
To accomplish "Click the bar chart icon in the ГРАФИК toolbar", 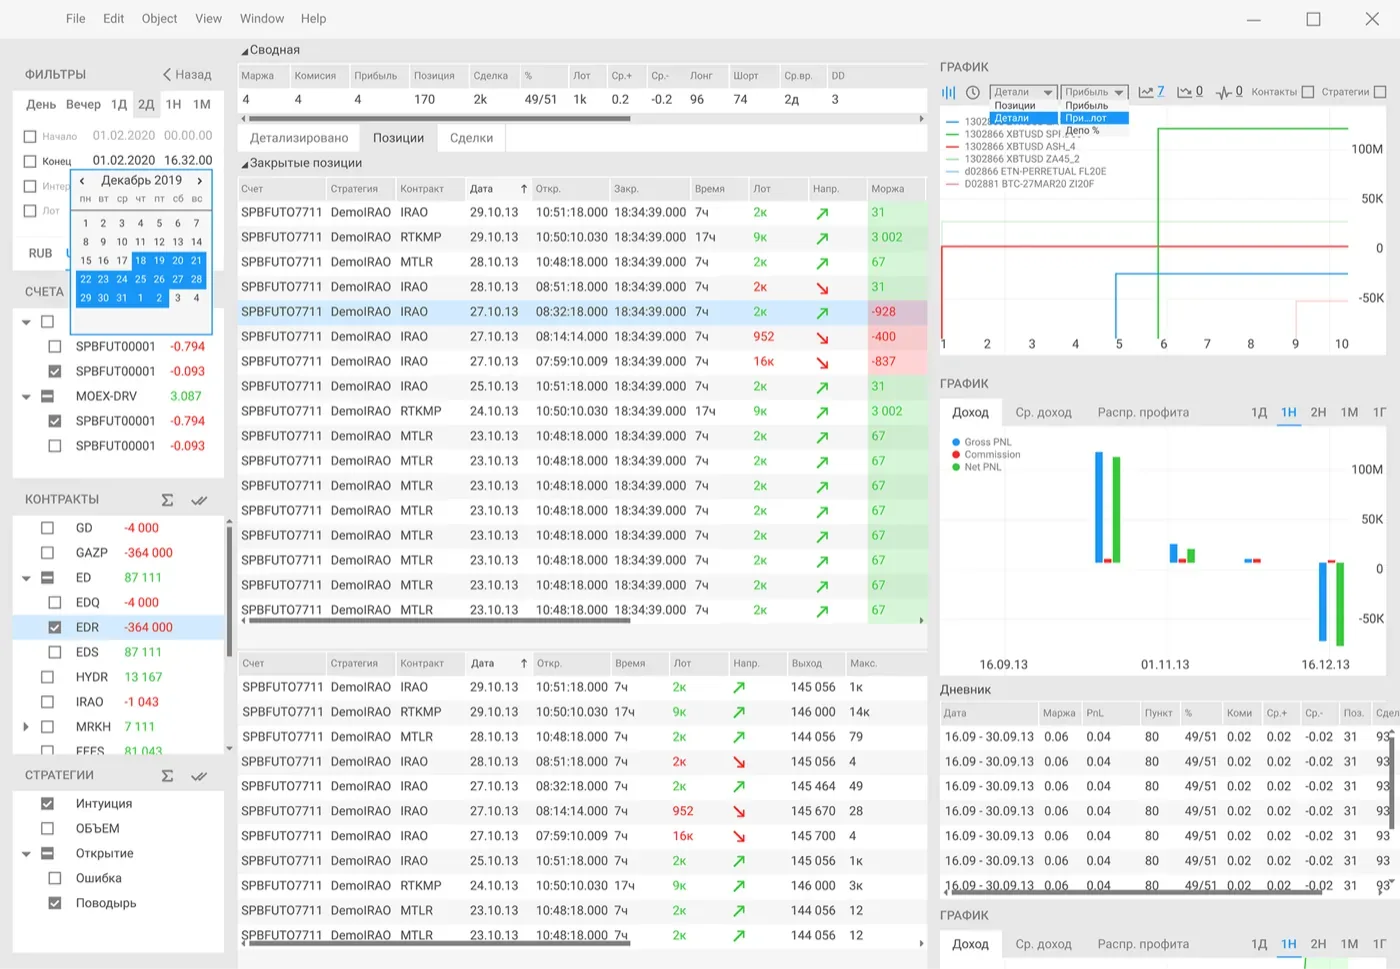I will tap(948, 92).
